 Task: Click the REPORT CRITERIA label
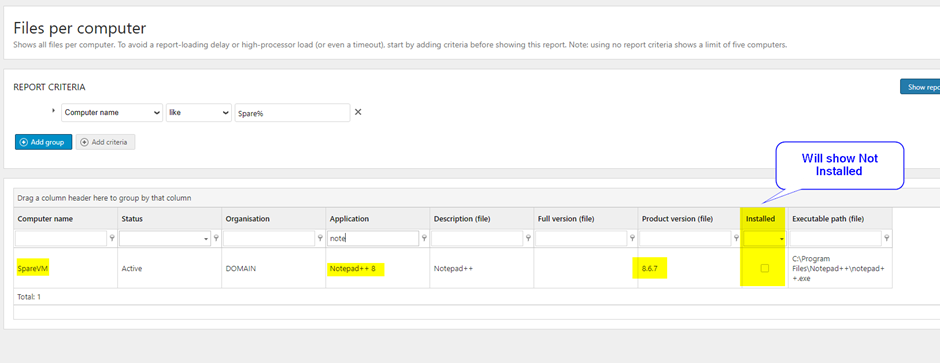(49, 87)
